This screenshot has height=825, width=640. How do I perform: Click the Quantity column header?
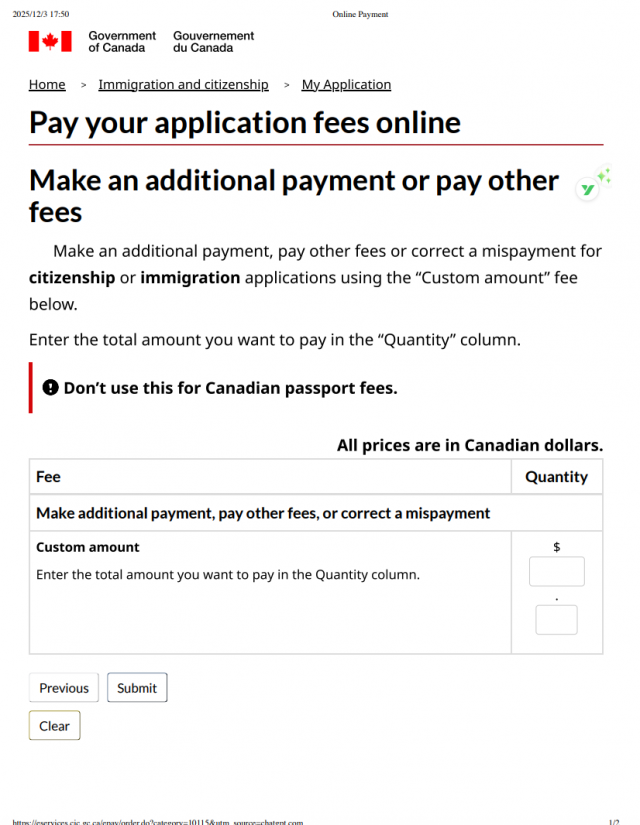(556, 477)
